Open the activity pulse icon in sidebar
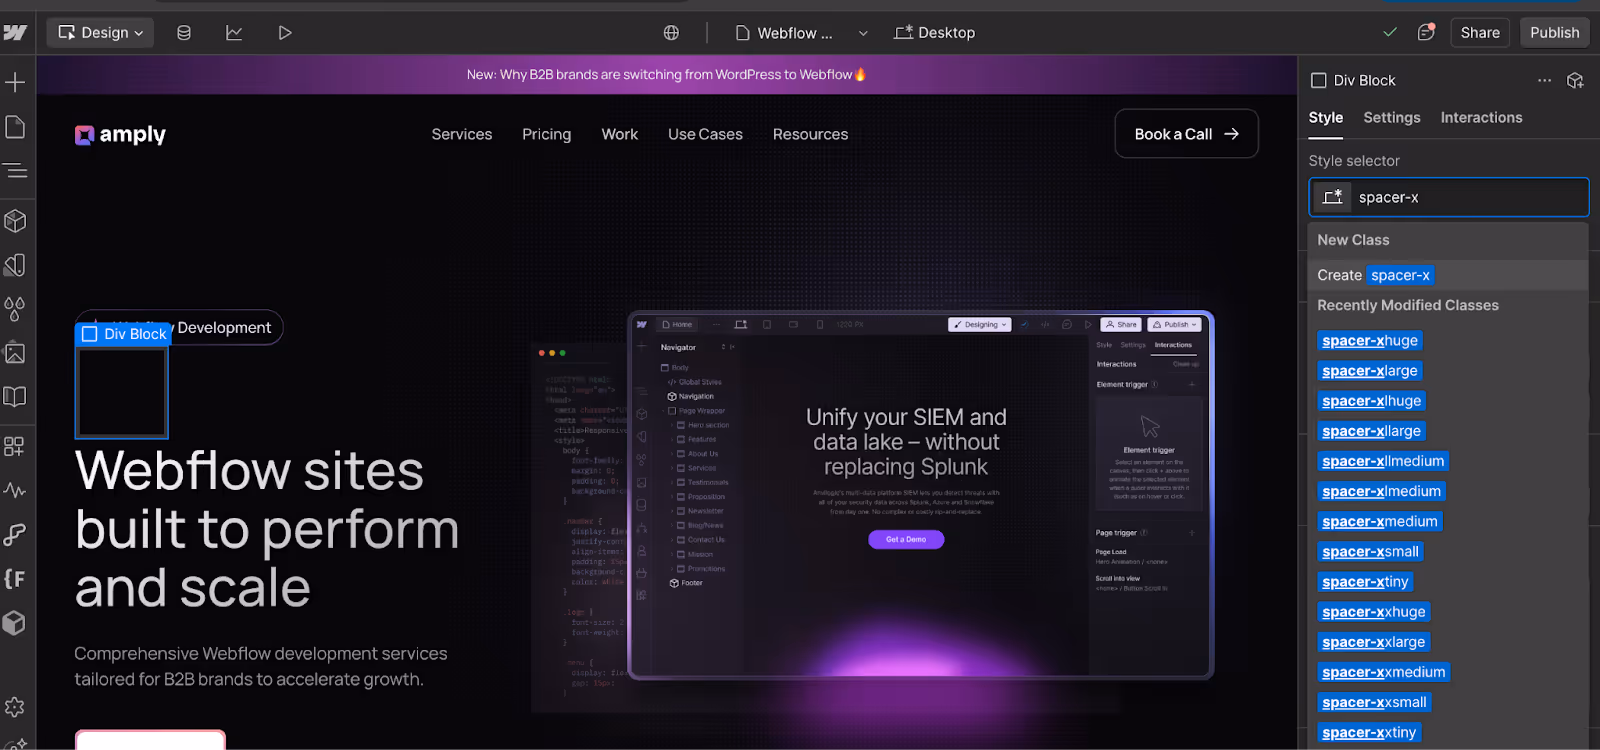Image resolution: width=1600 pixels, height=750 pixels. pos(15,490)
